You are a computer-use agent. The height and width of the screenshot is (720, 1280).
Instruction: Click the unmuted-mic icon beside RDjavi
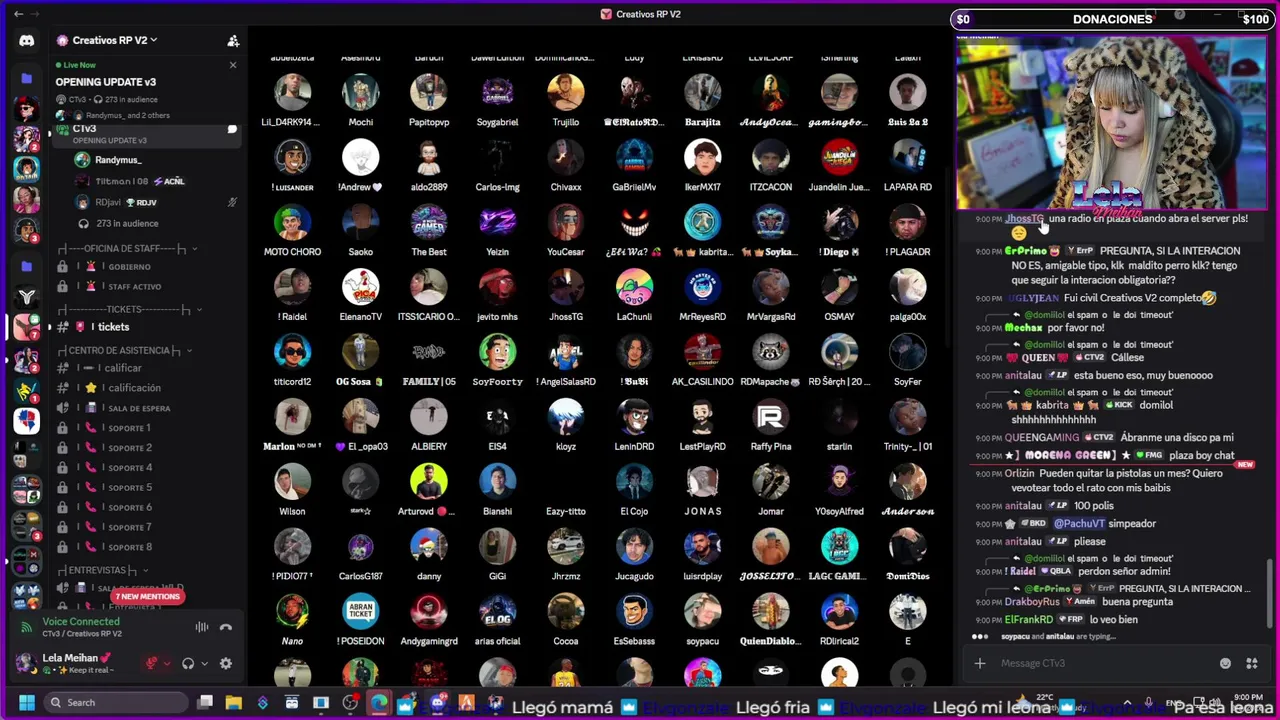click(232, 202)
